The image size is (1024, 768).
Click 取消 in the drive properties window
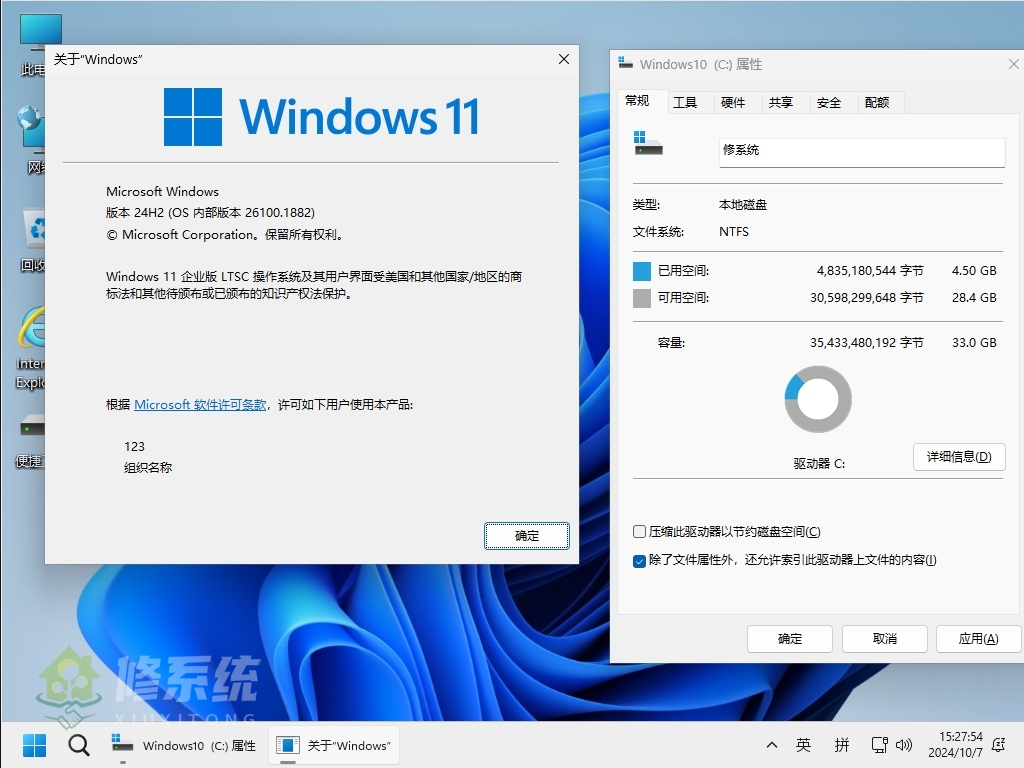(x=885, y=639)
